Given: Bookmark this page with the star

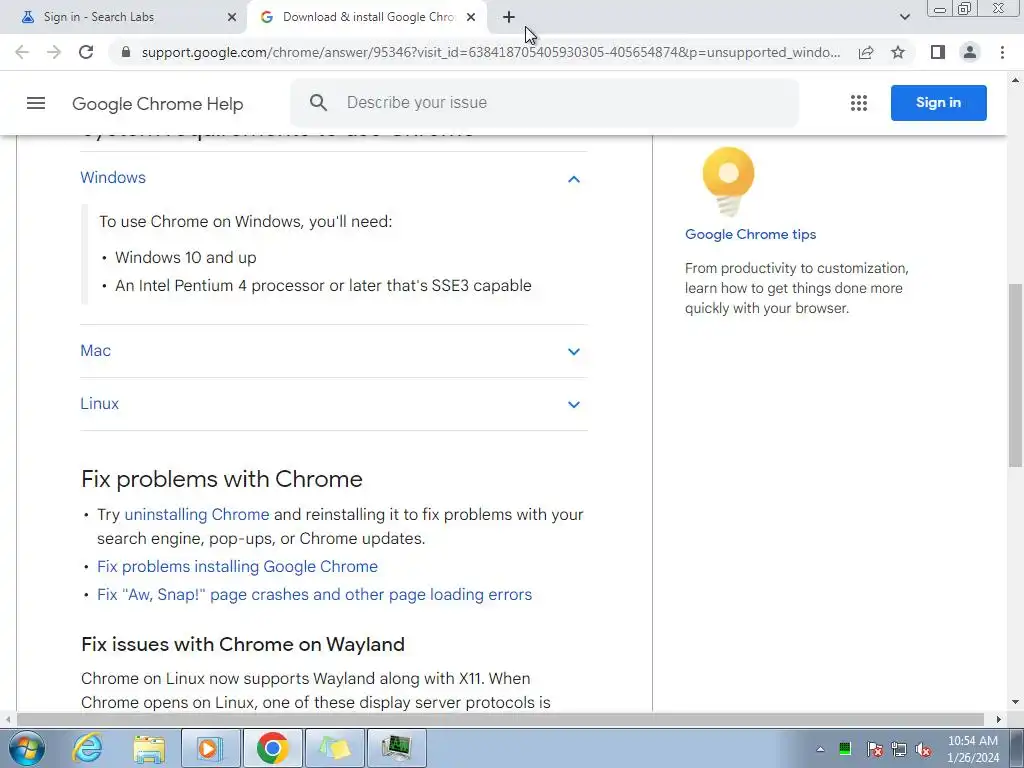Looking at the screenshot, I should 898,52.
